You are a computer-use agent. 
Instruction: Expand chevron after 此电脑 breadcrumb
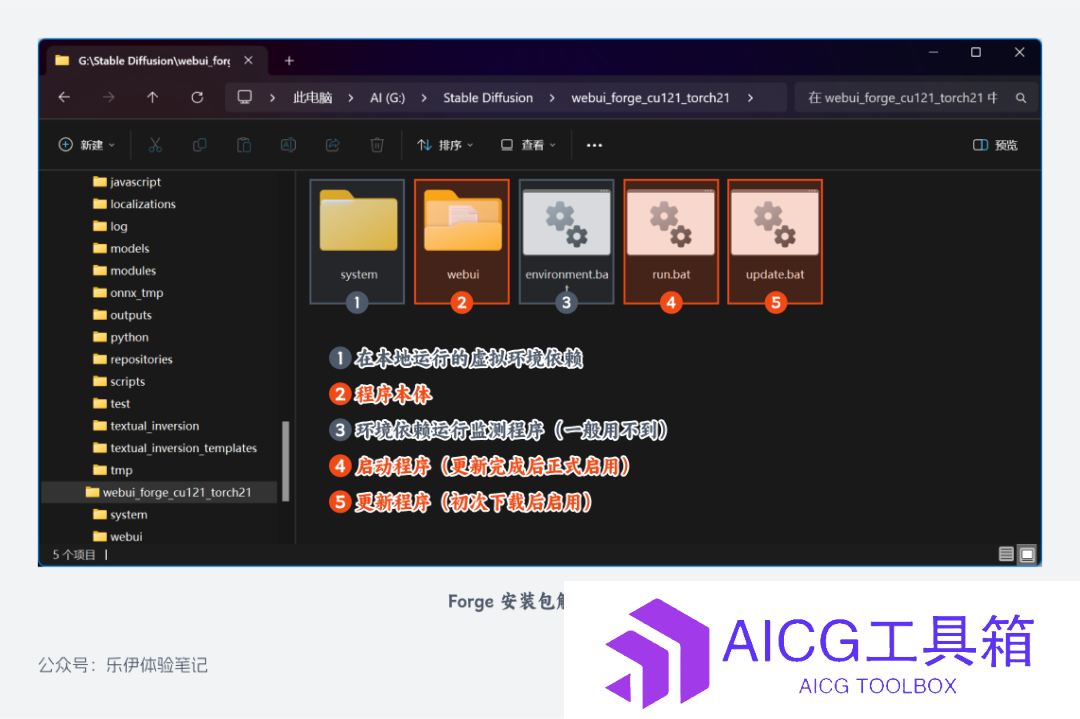pos(351,98)
